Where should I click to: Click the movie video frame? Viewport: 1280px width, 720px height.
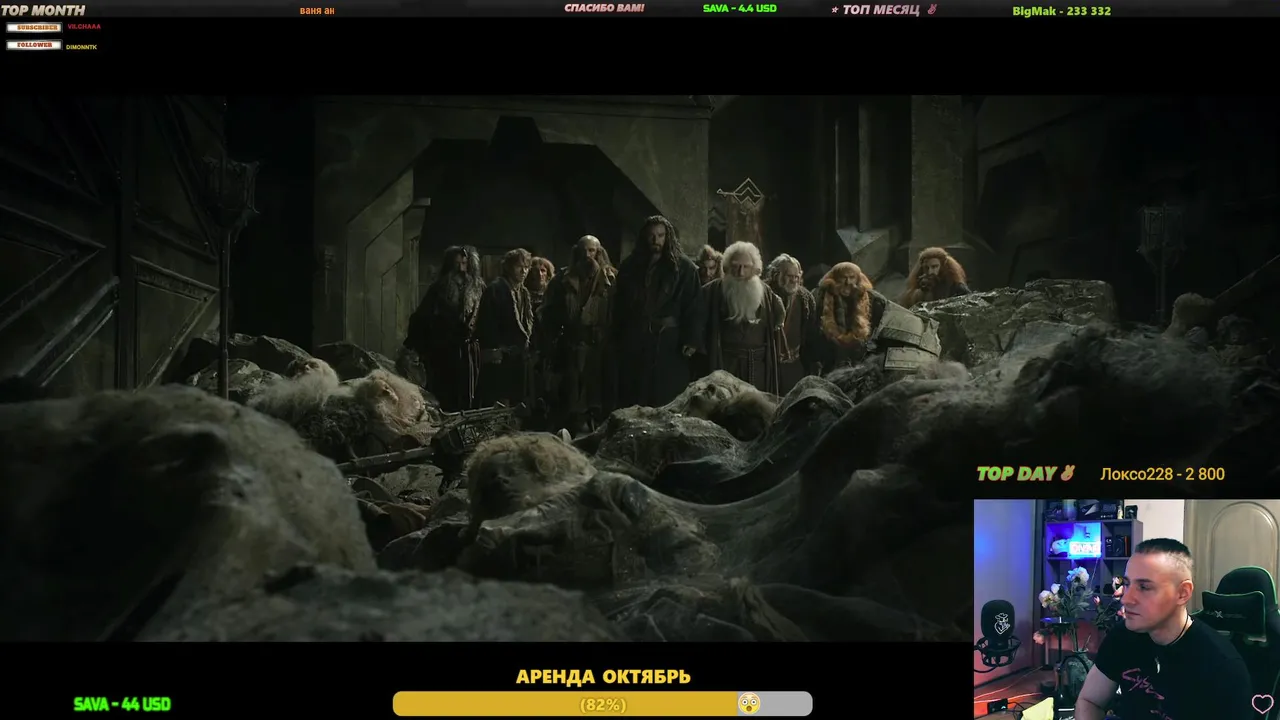[x=640, y=368]
